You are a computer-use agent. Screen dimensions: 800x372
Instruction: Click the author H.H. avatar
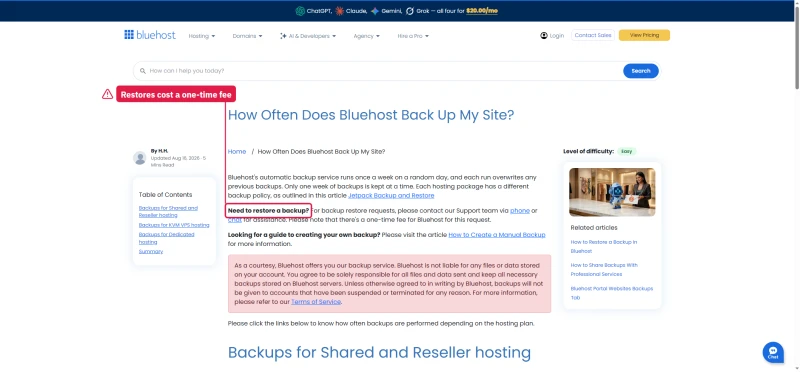coord(139,158)
